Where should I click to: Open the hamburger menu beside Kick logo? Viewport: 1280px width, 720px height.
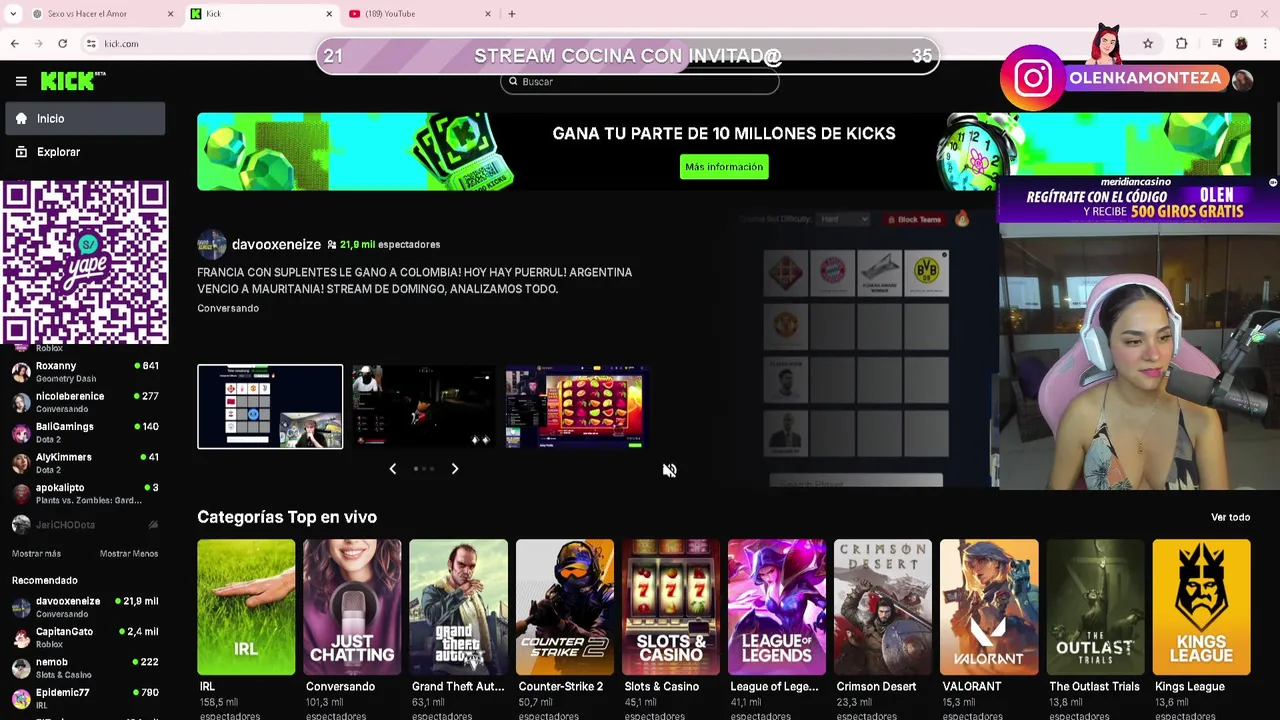[21, 81]
